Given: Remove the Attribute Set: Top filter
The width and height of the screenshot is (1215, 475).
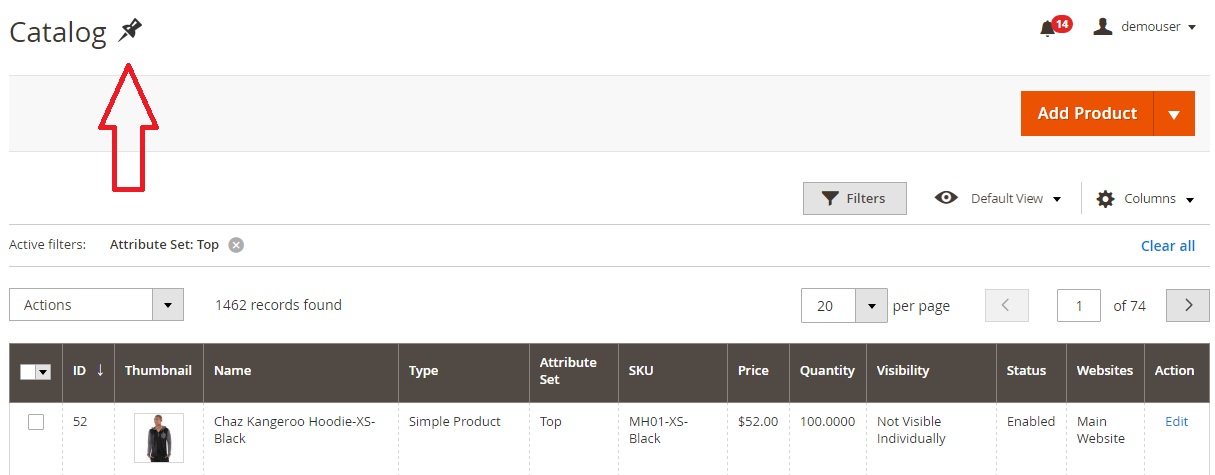Looking at the screenshot, I should click(x=236, y=244).
